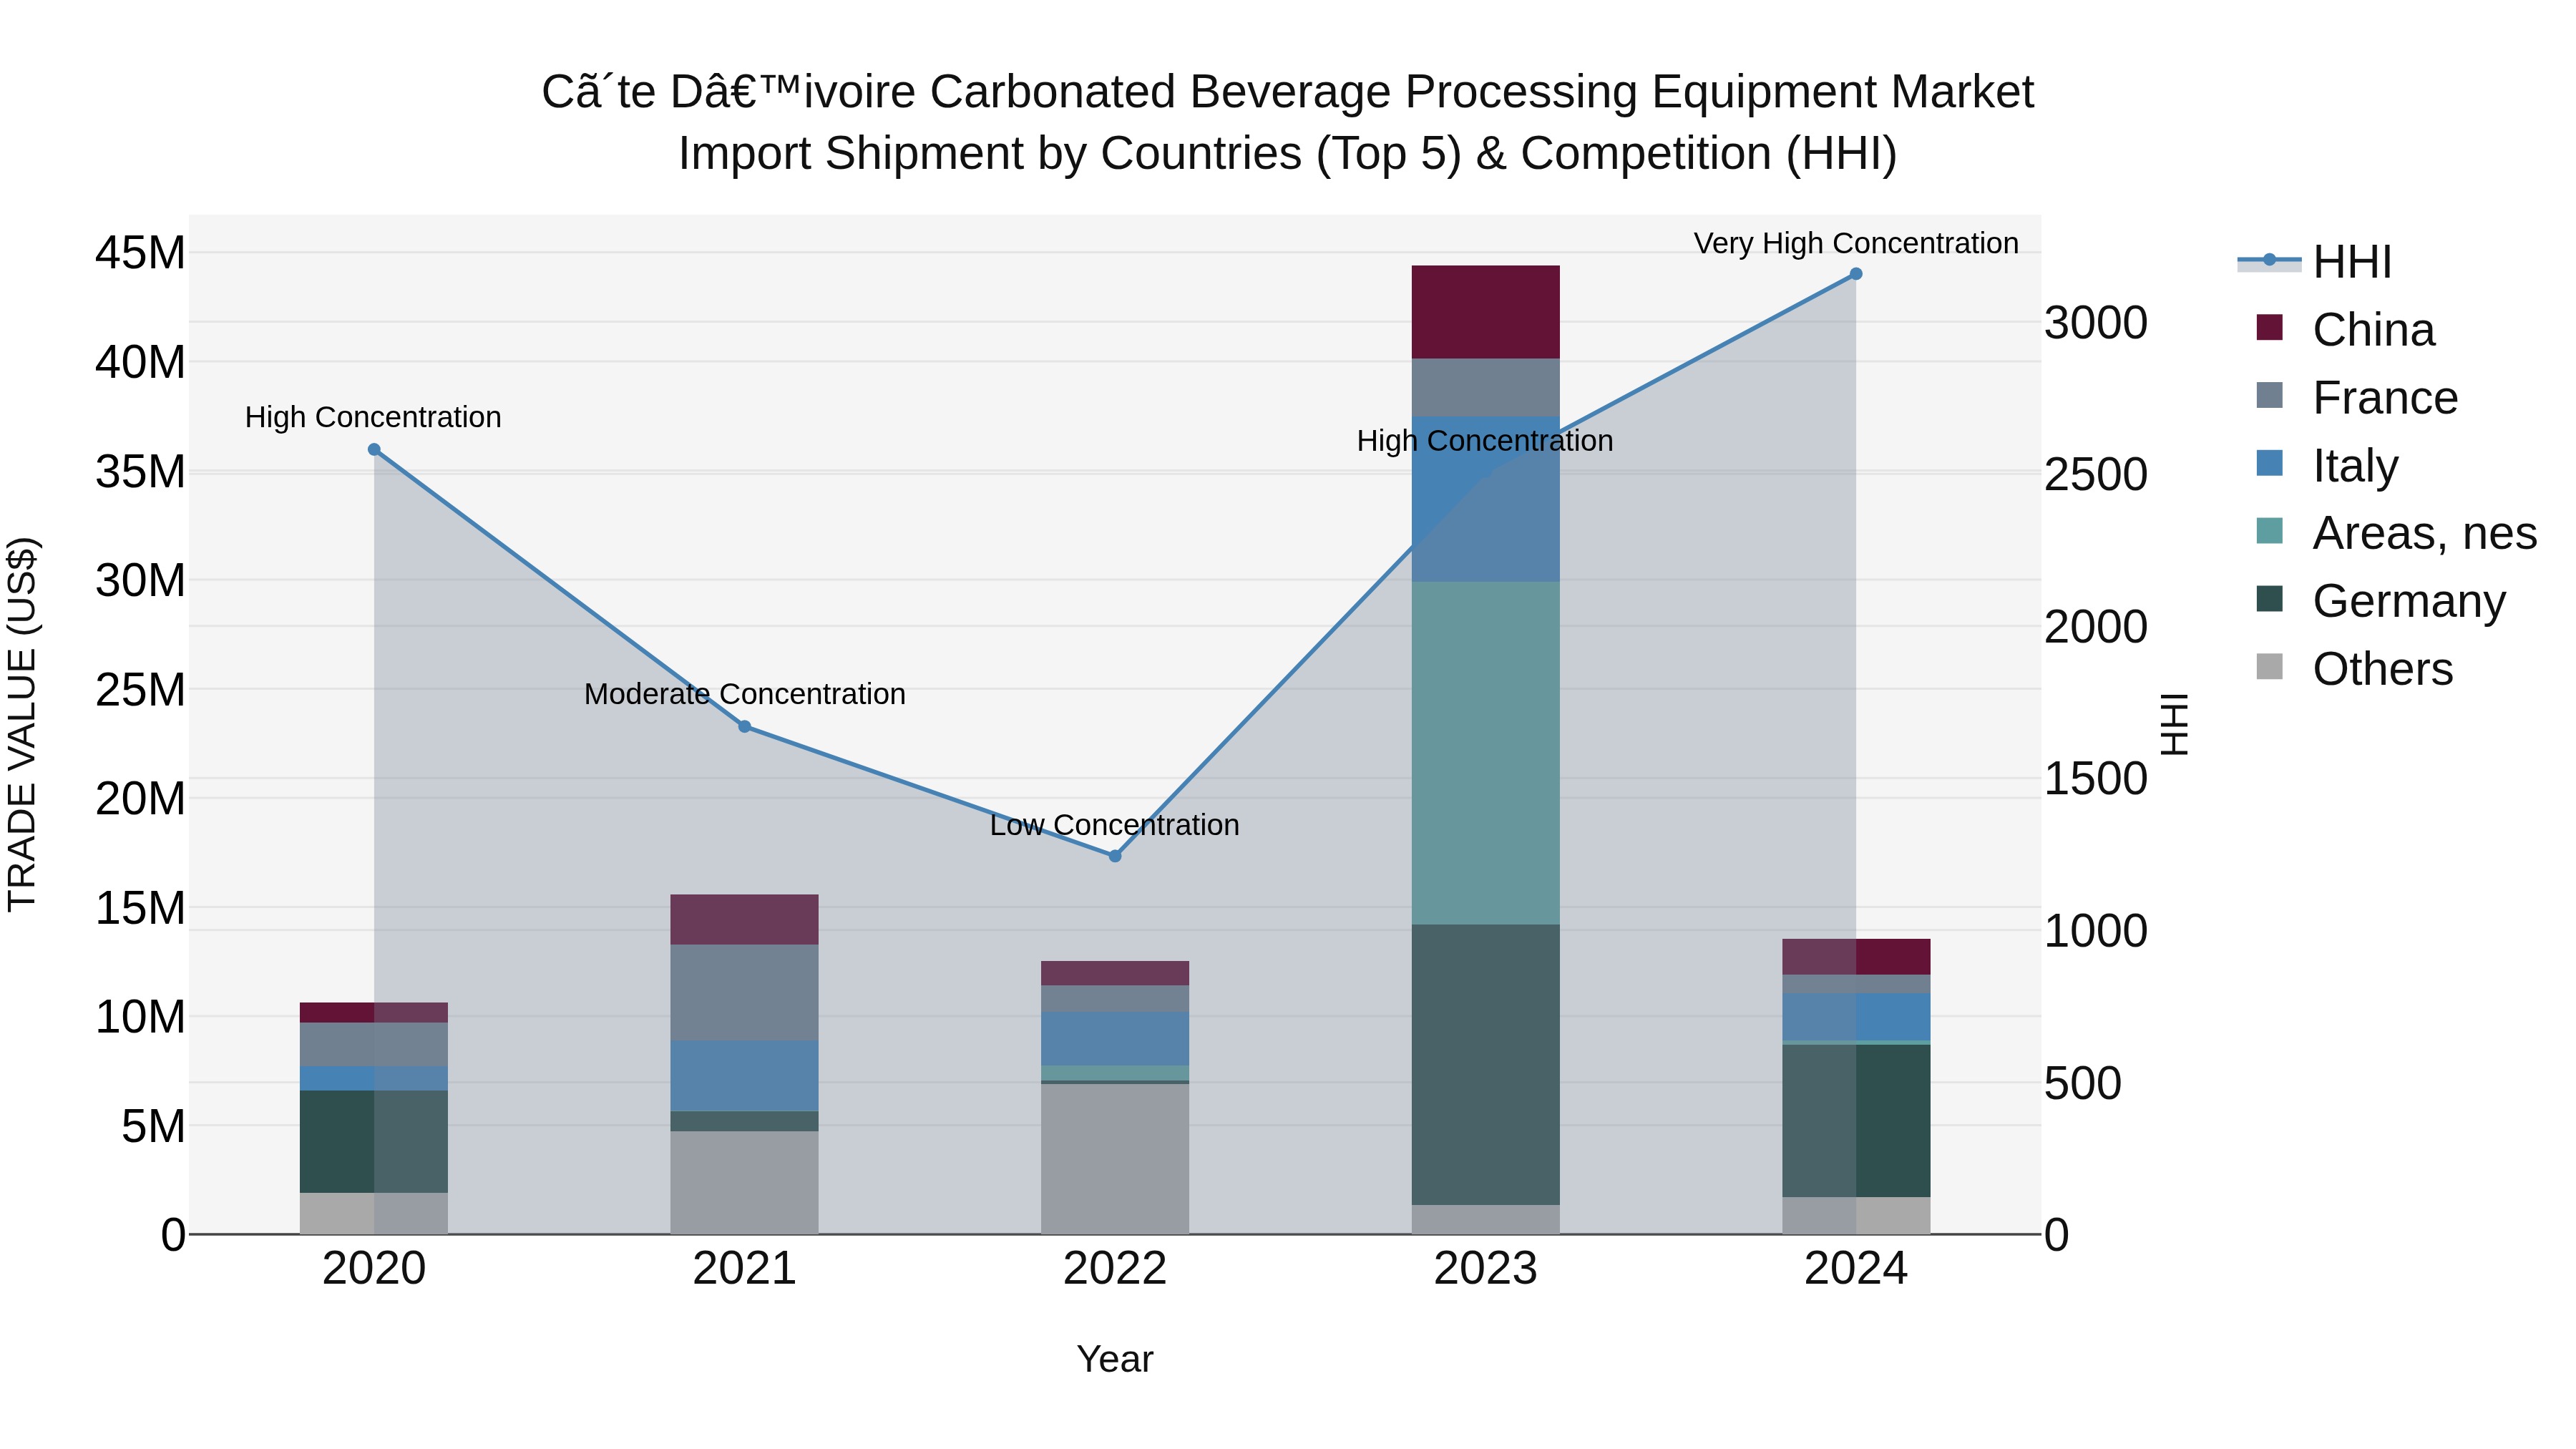2576x1449 pixels.
Task: Click the 'Moderate Concentration' annotation
Action: [745, 694]
